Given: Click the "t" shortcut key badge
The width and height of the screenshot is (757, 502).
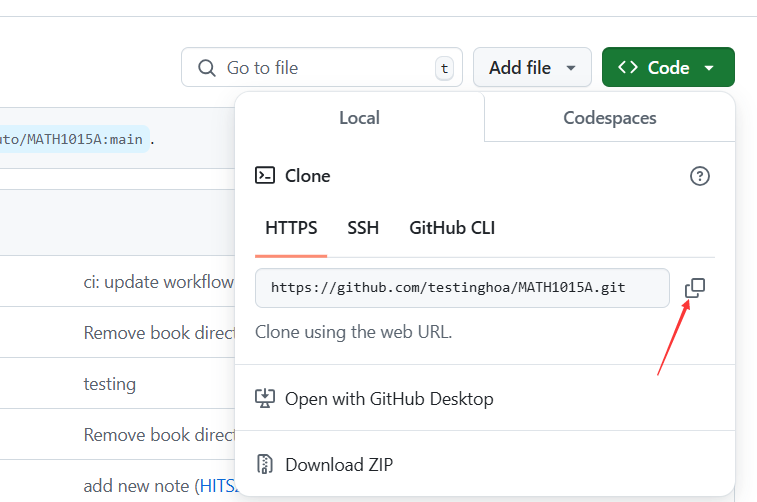Looking at the screenshot, I should pyautogui.click(x=444, y=68).
